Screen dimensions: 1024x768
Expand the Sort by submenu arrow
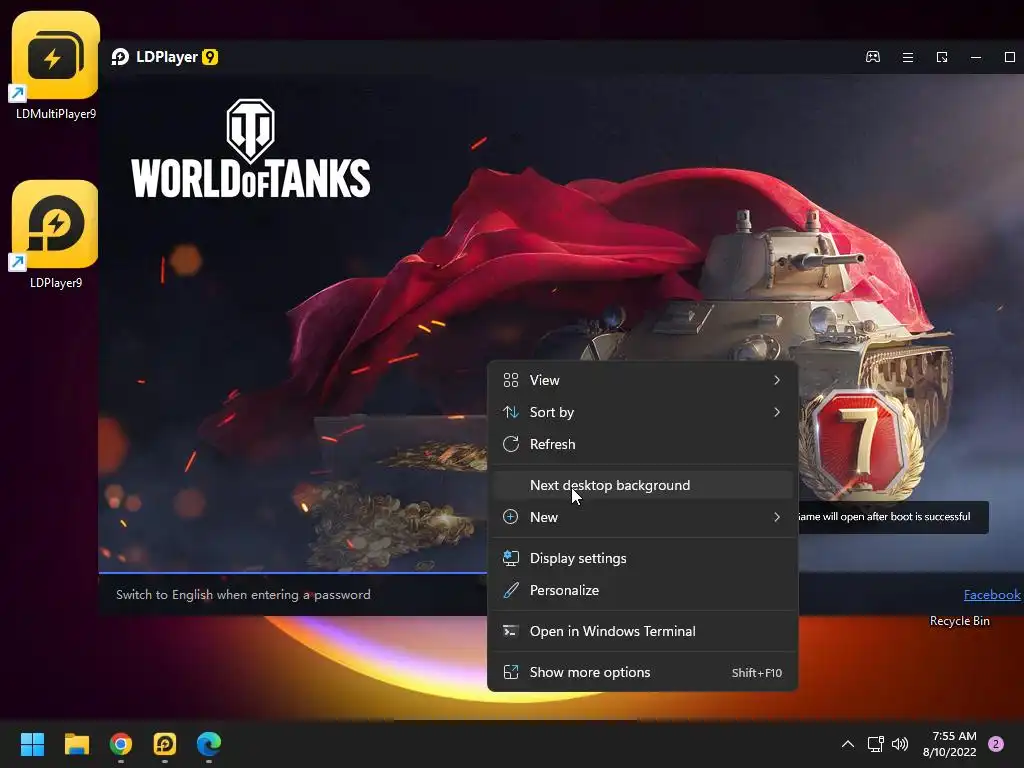pyautogui.click(x=776, y=412)
